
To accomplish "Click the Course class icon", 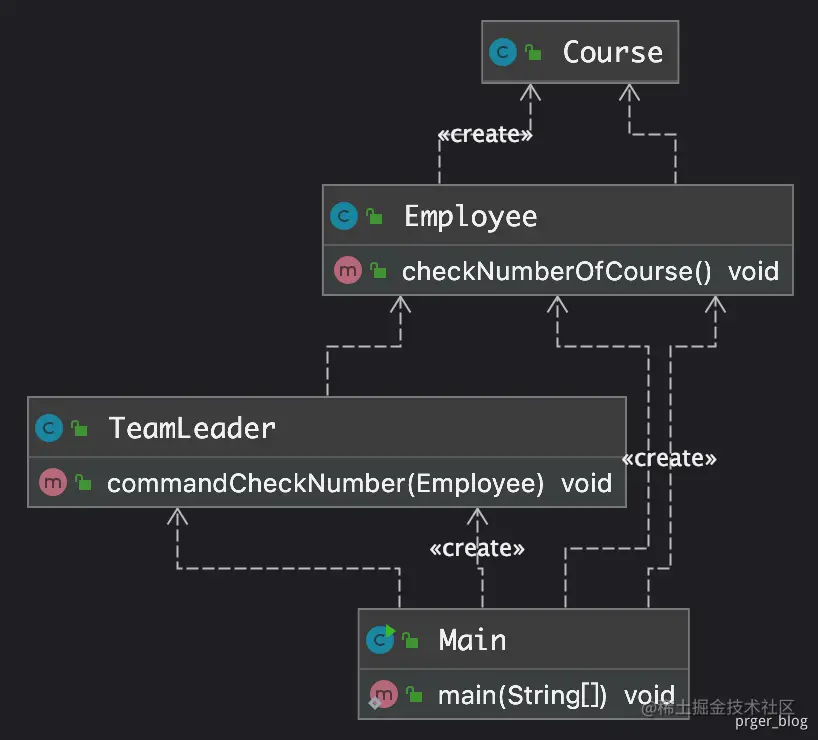I will coord(503,52).
